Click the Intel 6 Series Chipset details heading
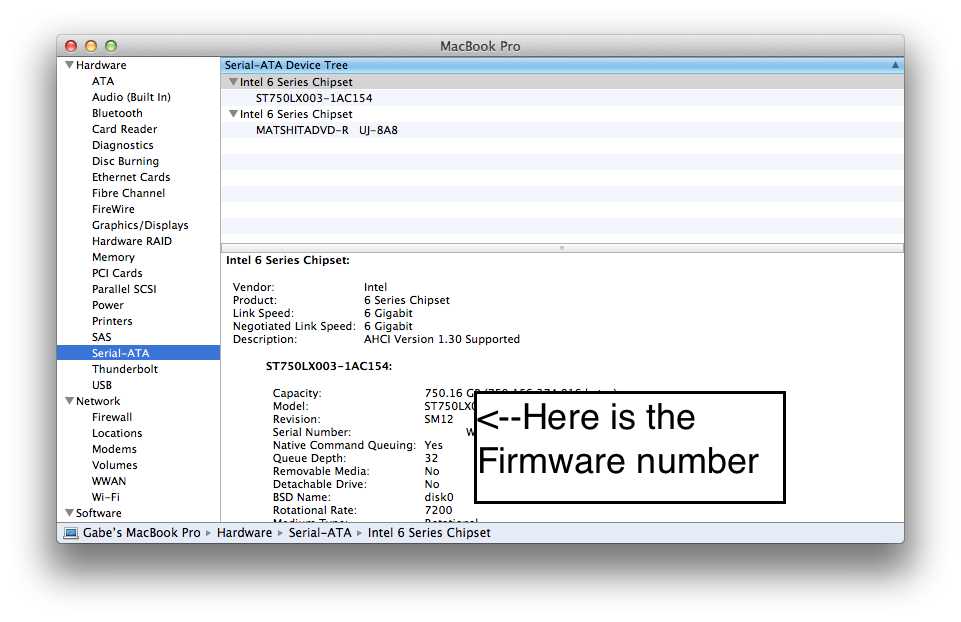The width and height of the screenshot is (961, 622). [288, 260]
